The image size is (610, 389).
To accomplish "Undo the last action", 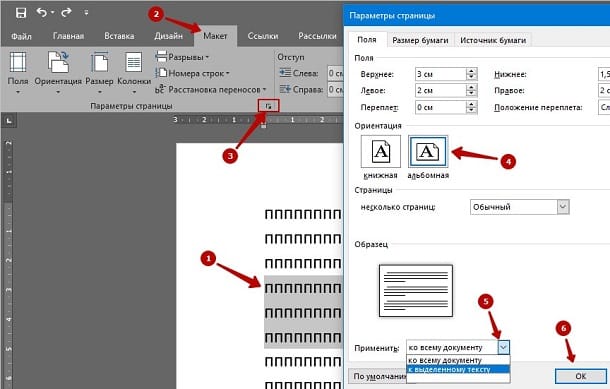I will coord(42,13).
